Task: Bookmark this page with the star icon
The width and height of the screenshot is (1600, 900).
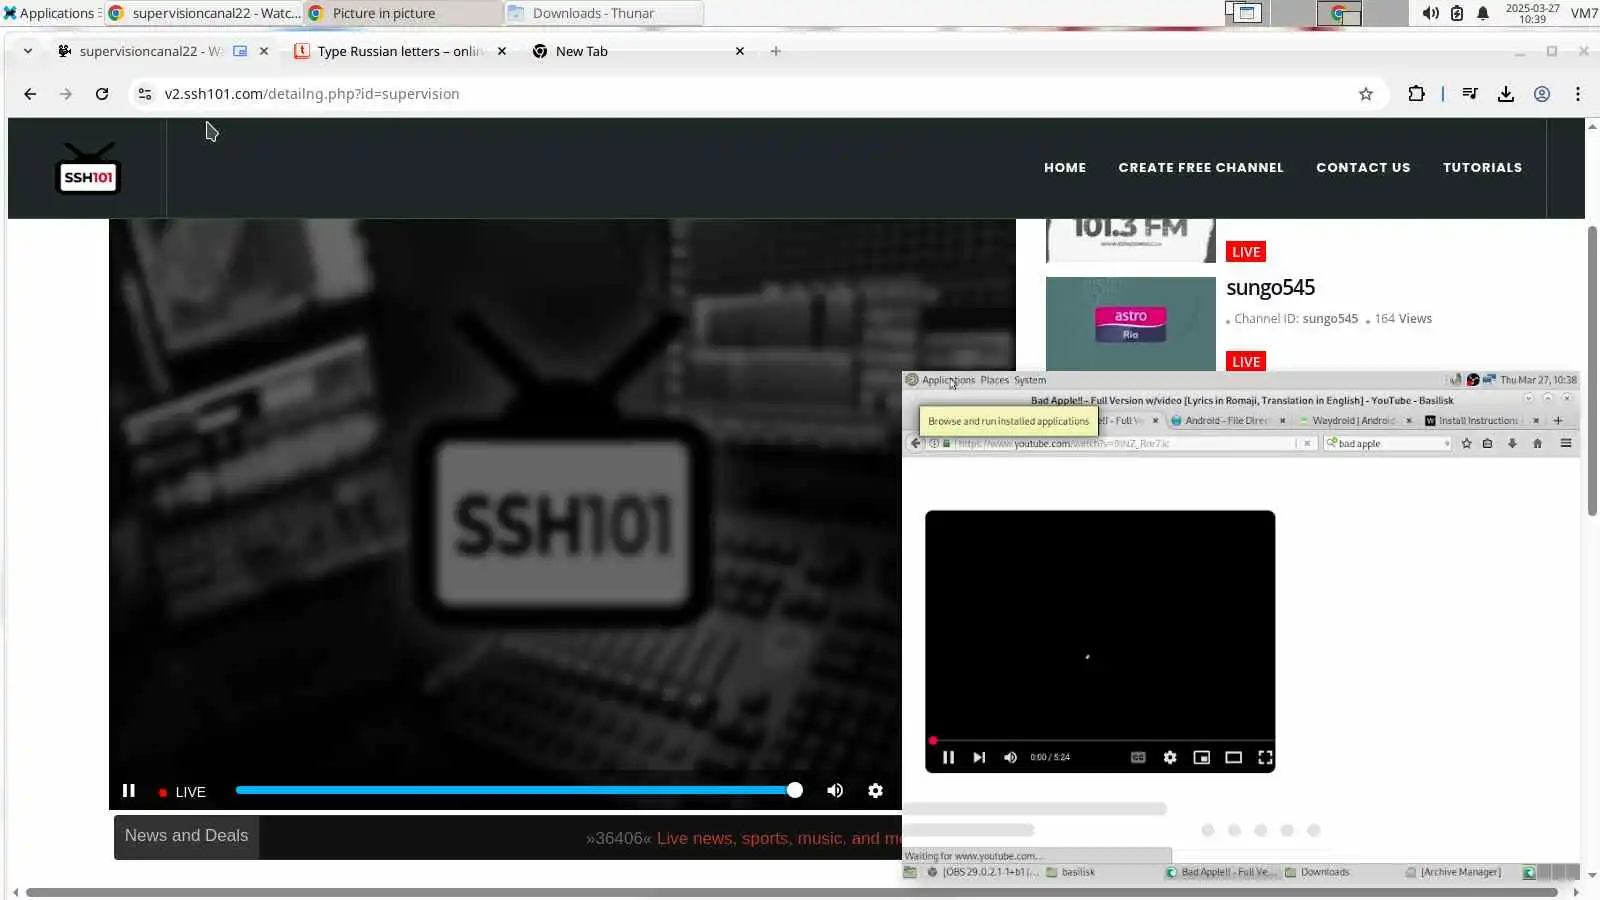Action: pyautogui.click(x=1366, y=94)
